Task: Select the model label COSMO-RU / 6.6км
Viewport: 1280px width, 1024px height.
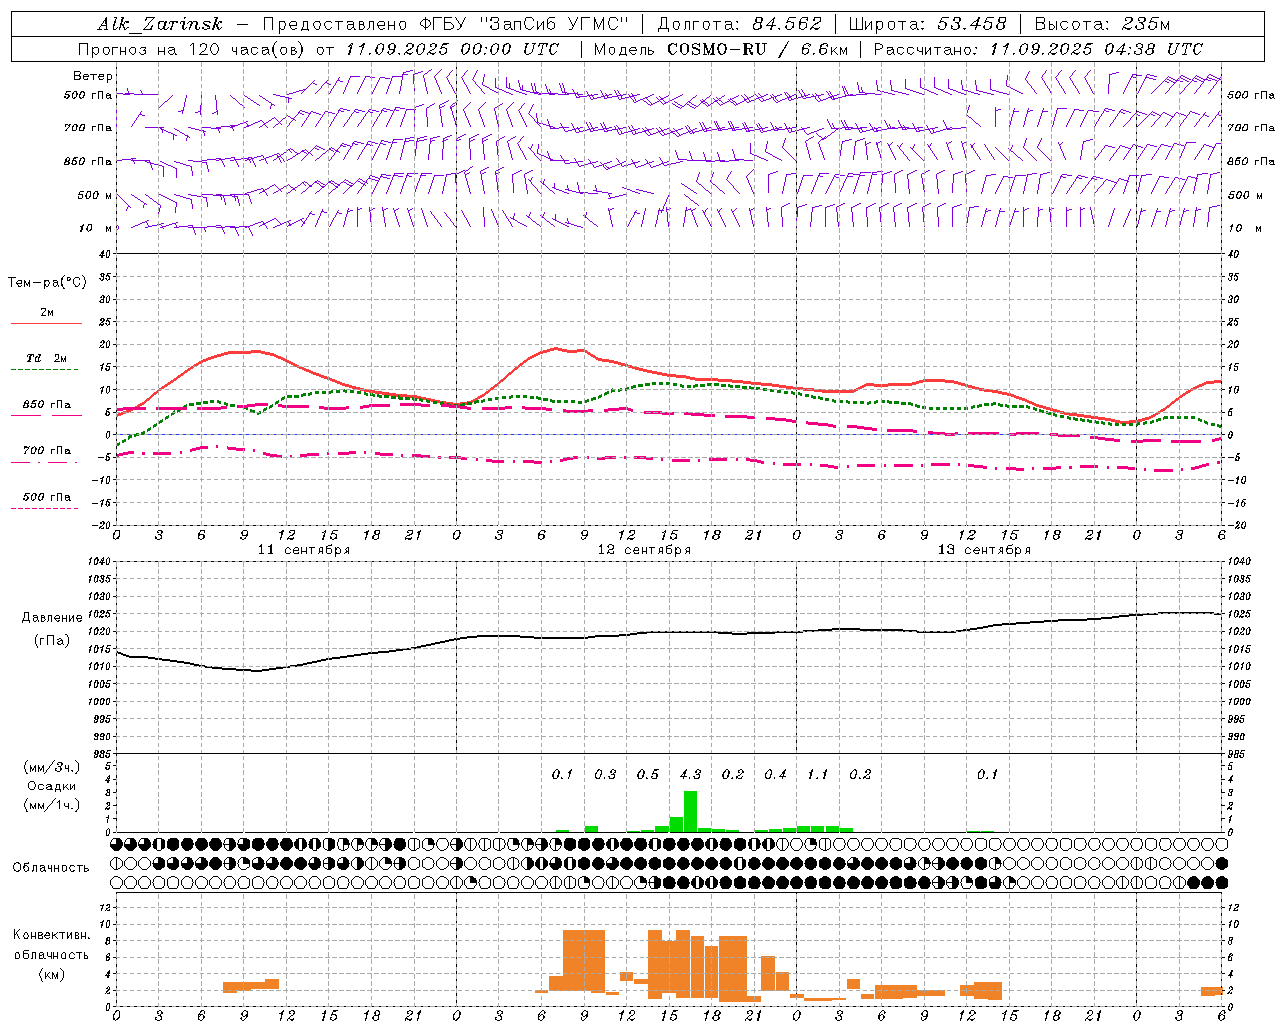Action: pos(757,49)
